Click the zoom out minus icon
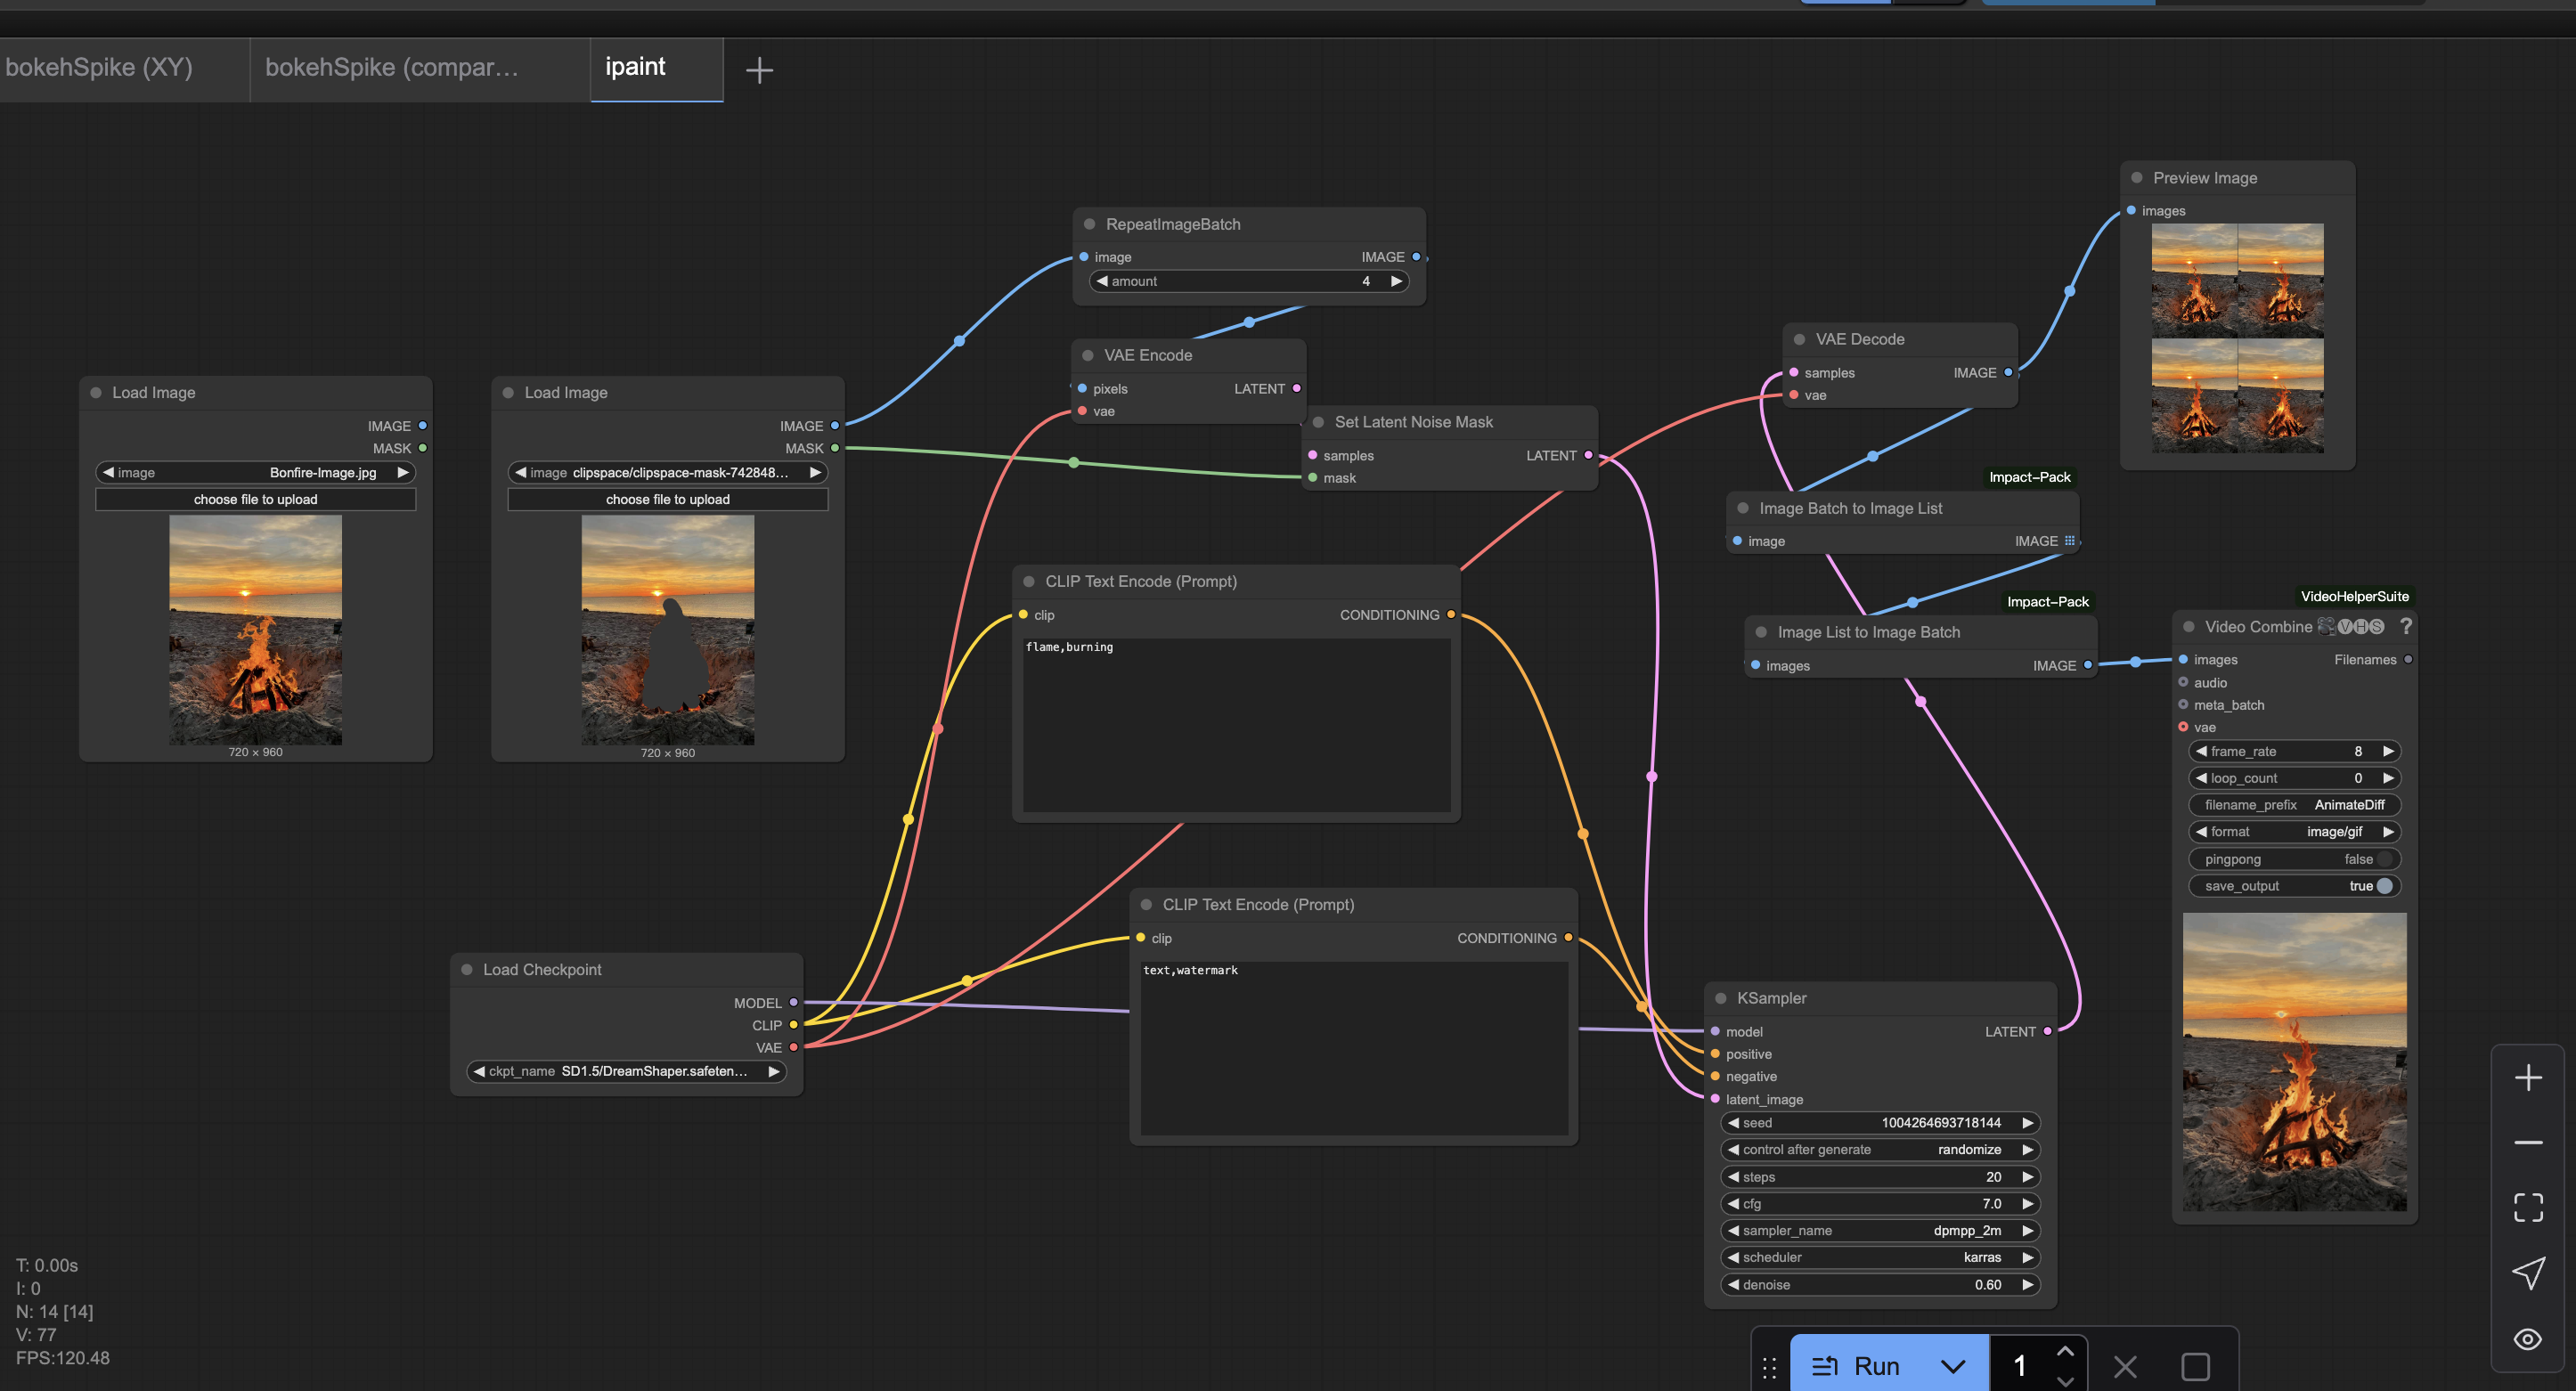Image resolution: width=2576 pixels, height=1391 pixels. [2527, 1142]
